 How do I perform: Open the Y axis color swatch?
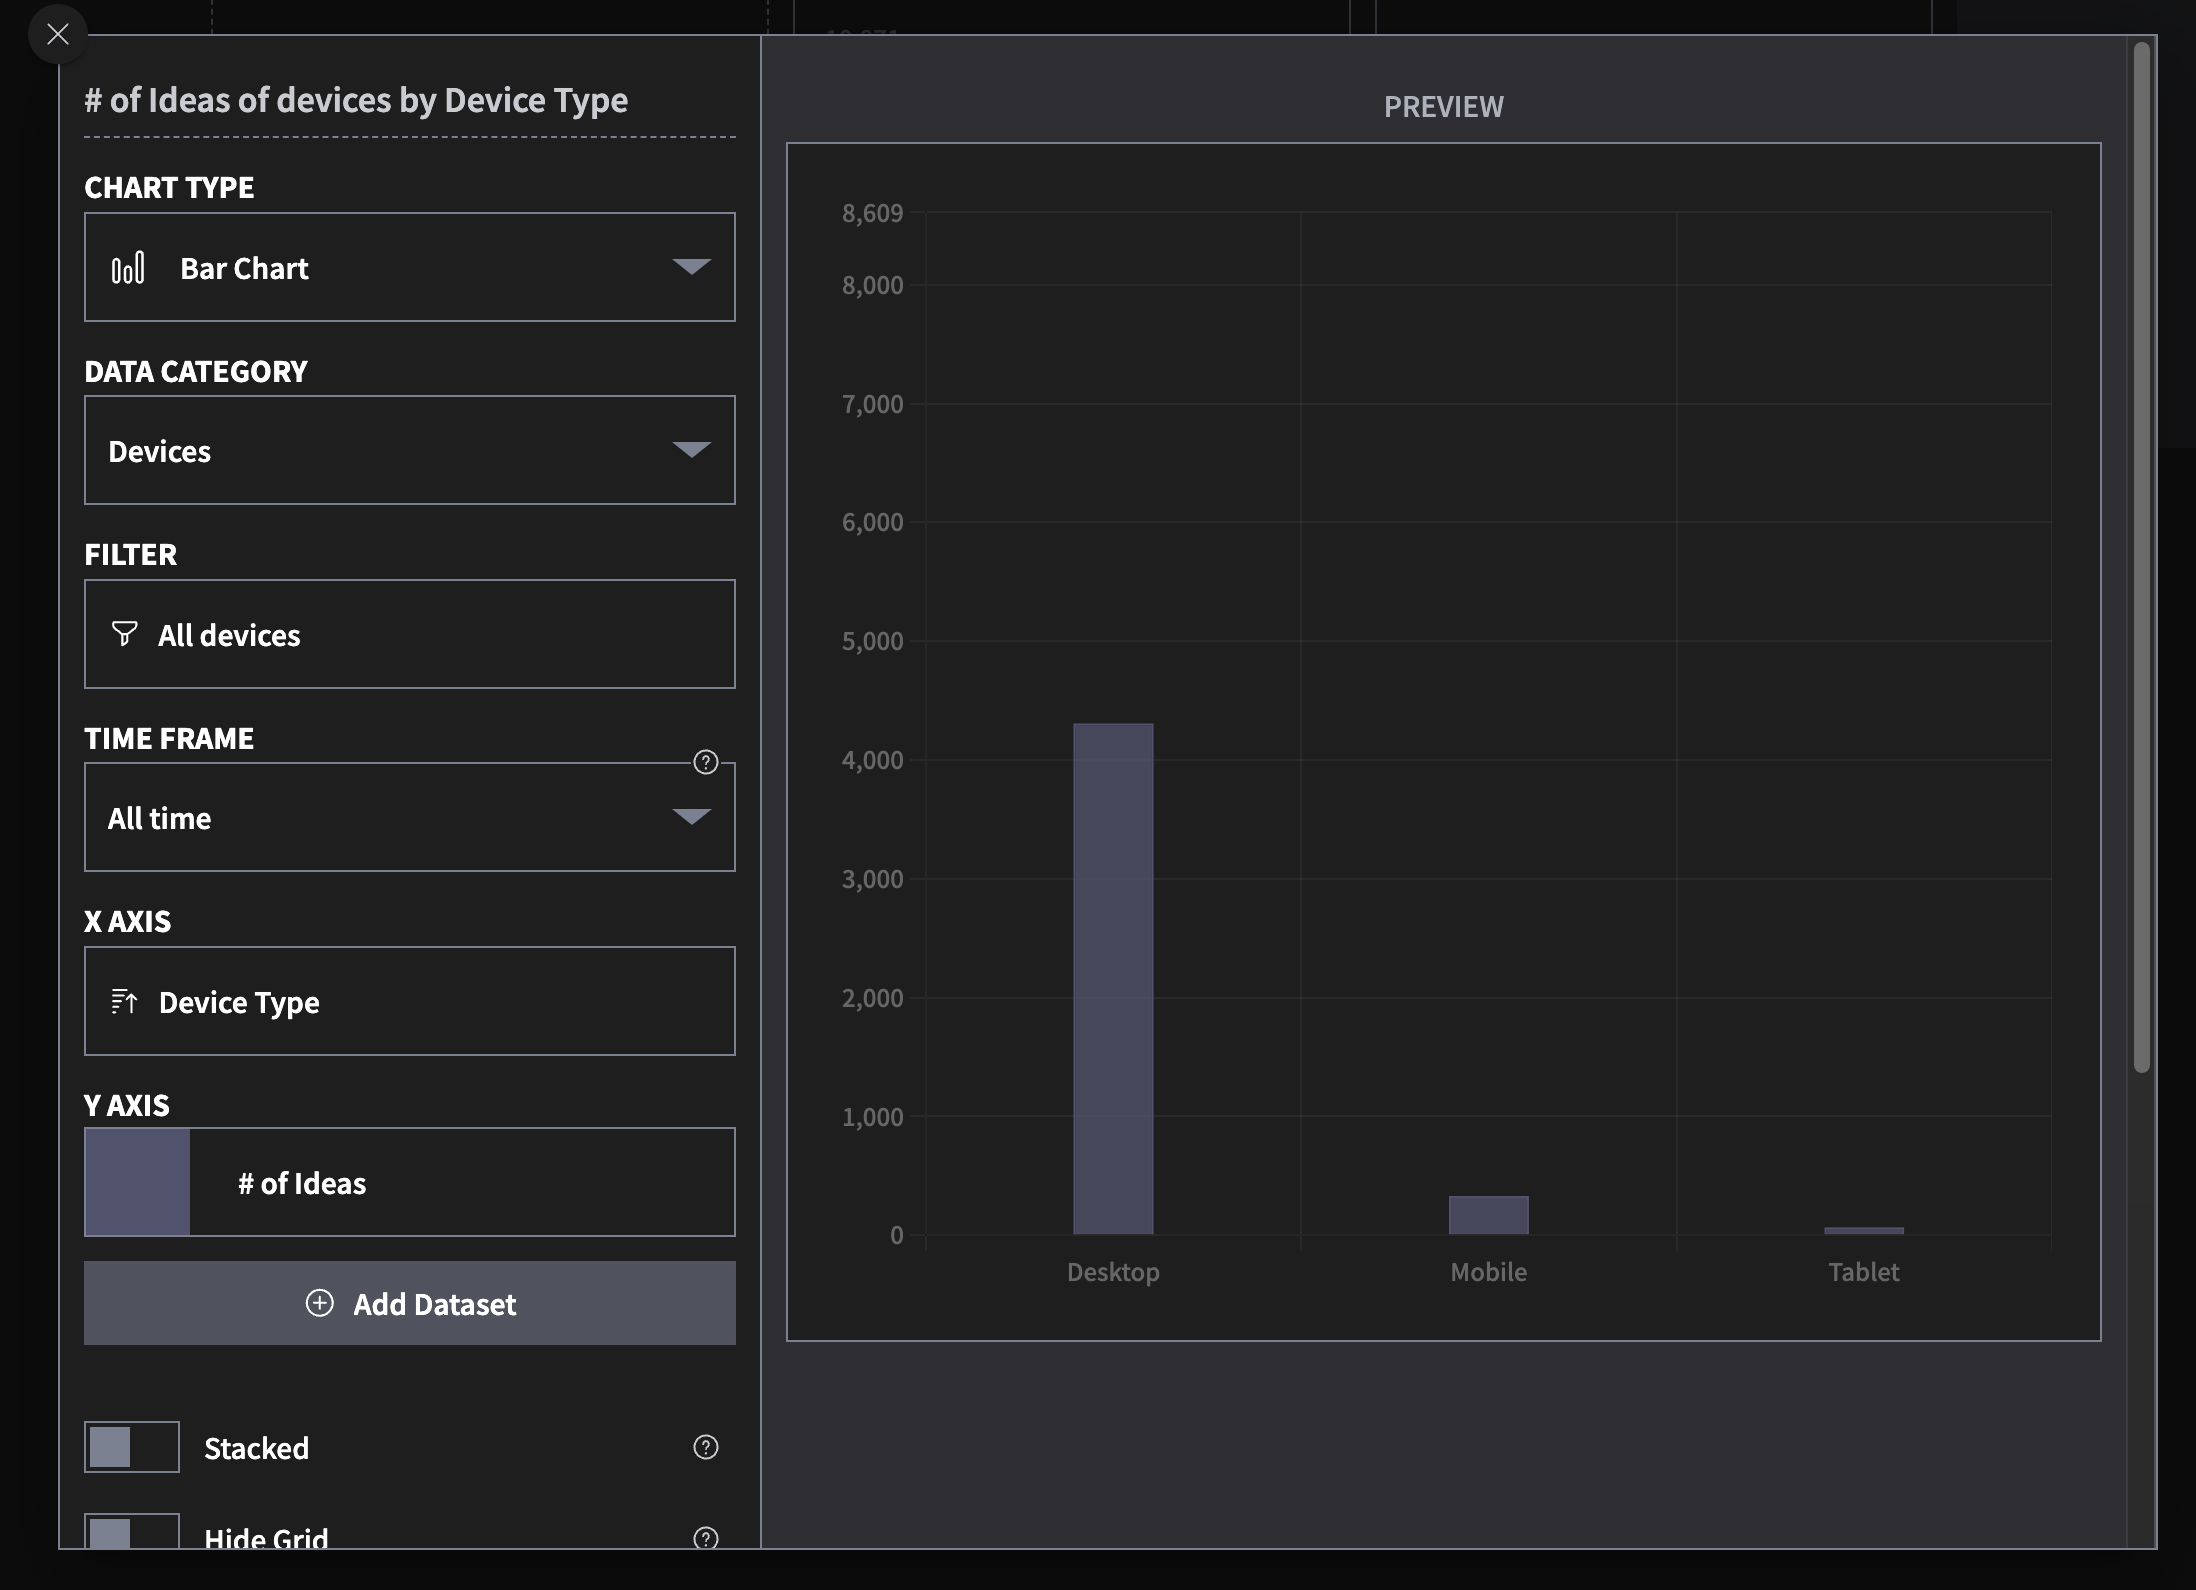point(137,1182)
